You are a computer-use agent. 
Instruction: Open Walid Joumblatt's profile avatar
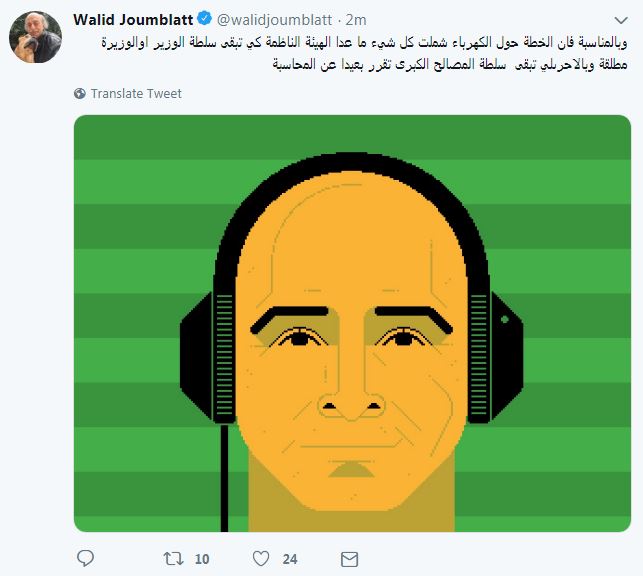click(36, 37)
